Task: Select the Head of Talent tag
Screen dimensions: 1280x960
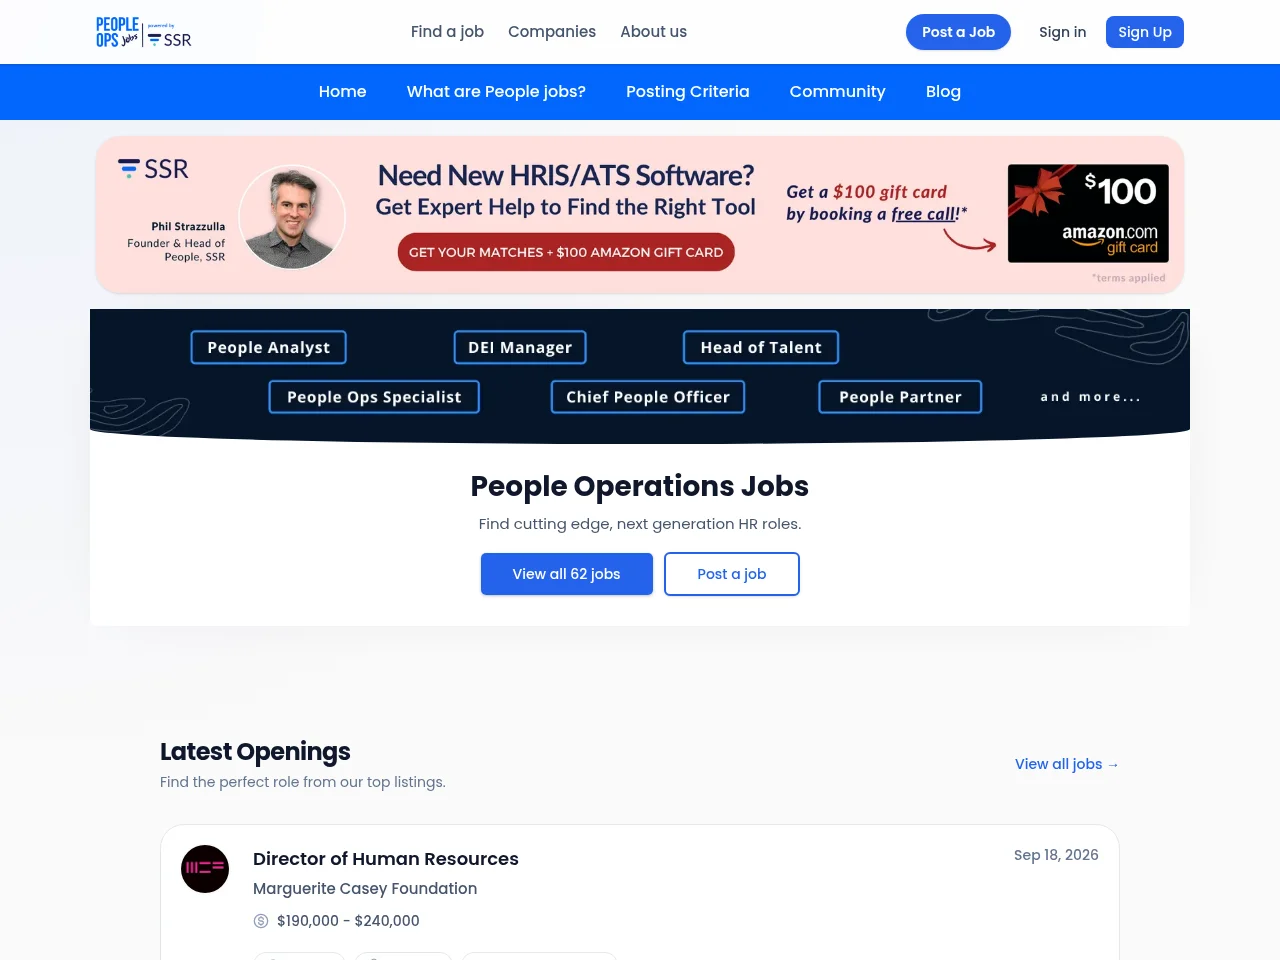Action: pos(761,347)
